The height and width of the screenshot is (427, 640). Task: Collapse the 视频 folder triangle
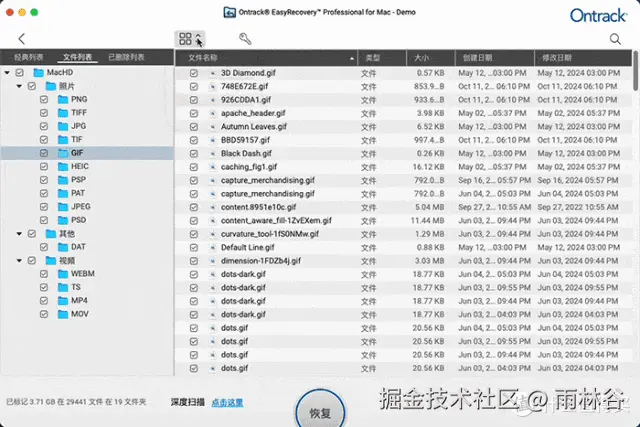19,260
